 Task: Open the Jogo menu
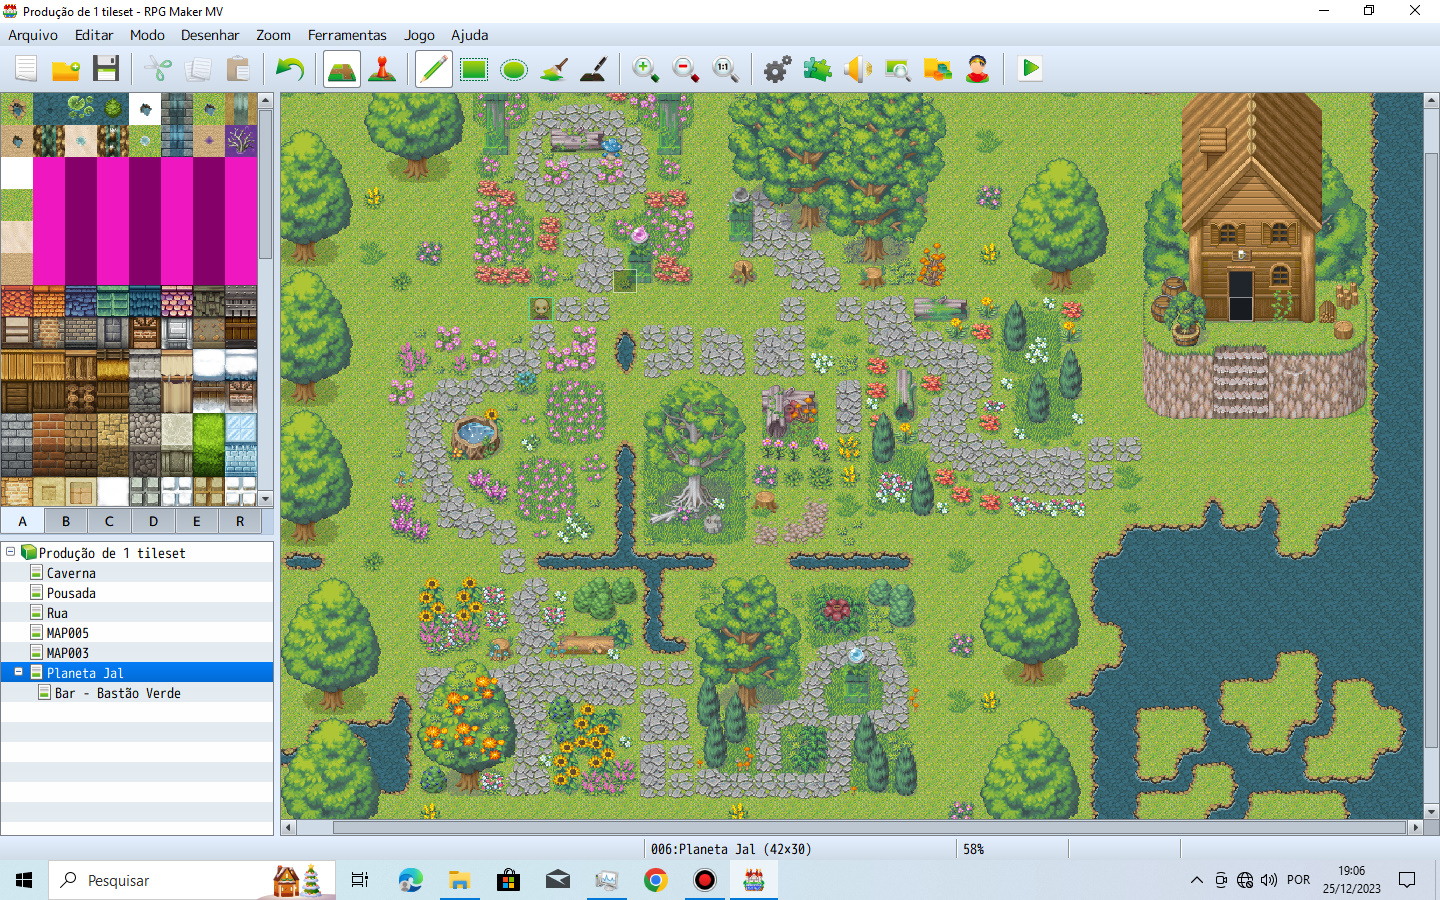click(x=419, y=35)
